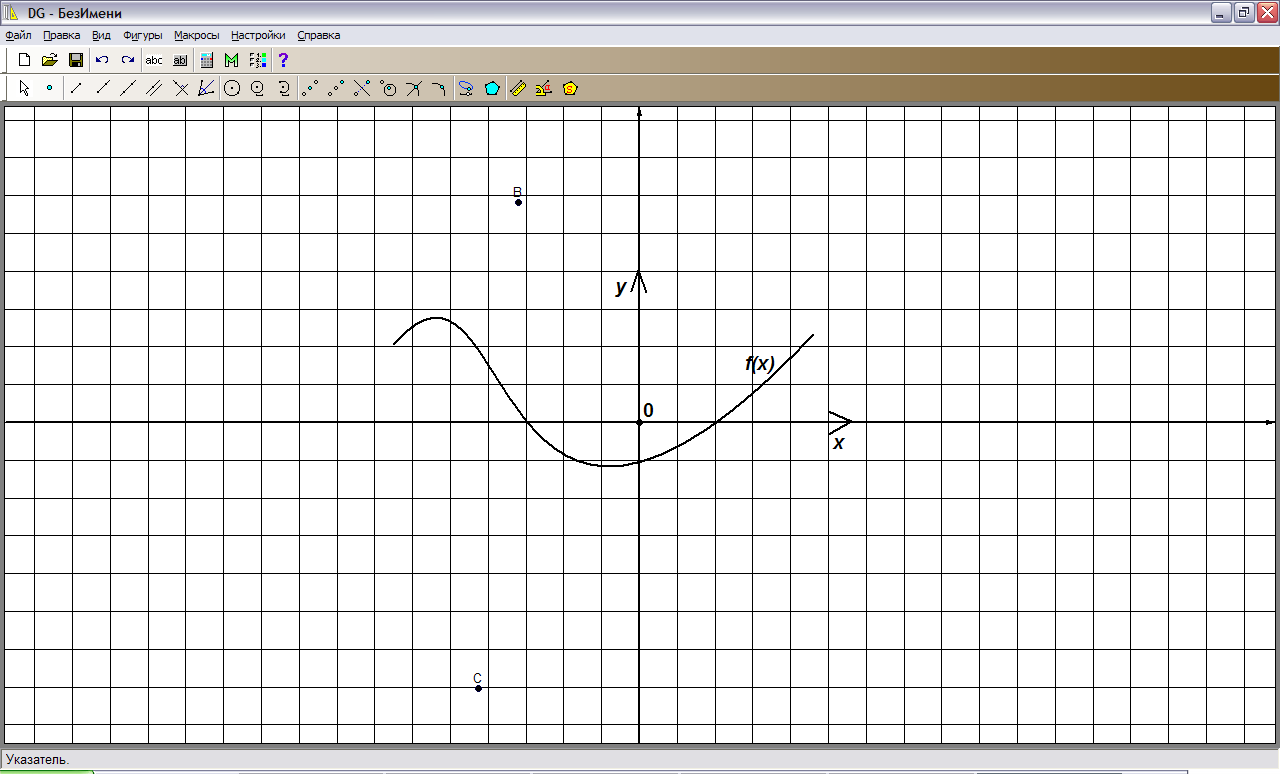This screenshot has height=774, width=1280.
Task: Create a new document with the blank page icon
Action: (x=24, y=60)
